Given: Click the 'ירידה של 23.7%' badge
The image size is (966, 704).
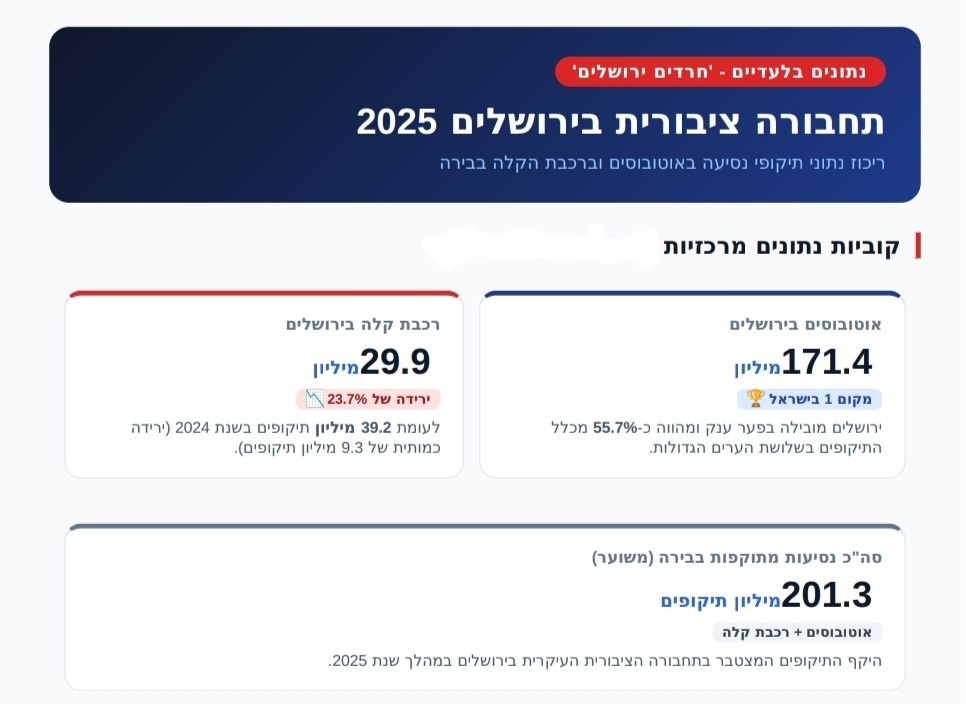Looking at the screenshot, I should (368, 399).
